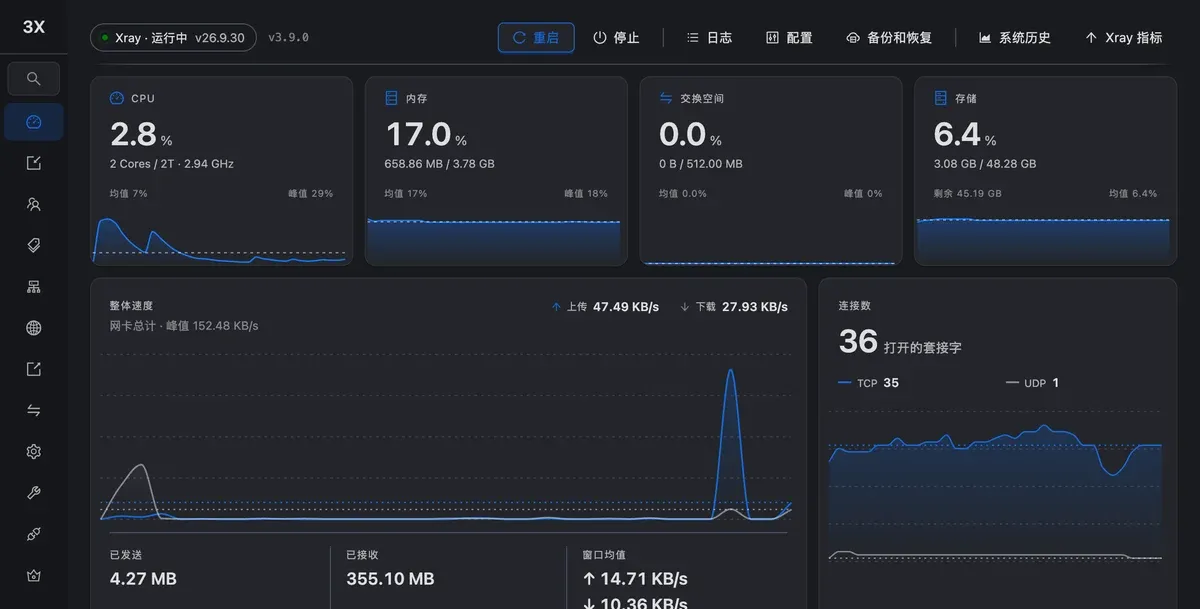Click the 停止 stop button
Viewport: 1200px width, 609px height.
[616, 38]
